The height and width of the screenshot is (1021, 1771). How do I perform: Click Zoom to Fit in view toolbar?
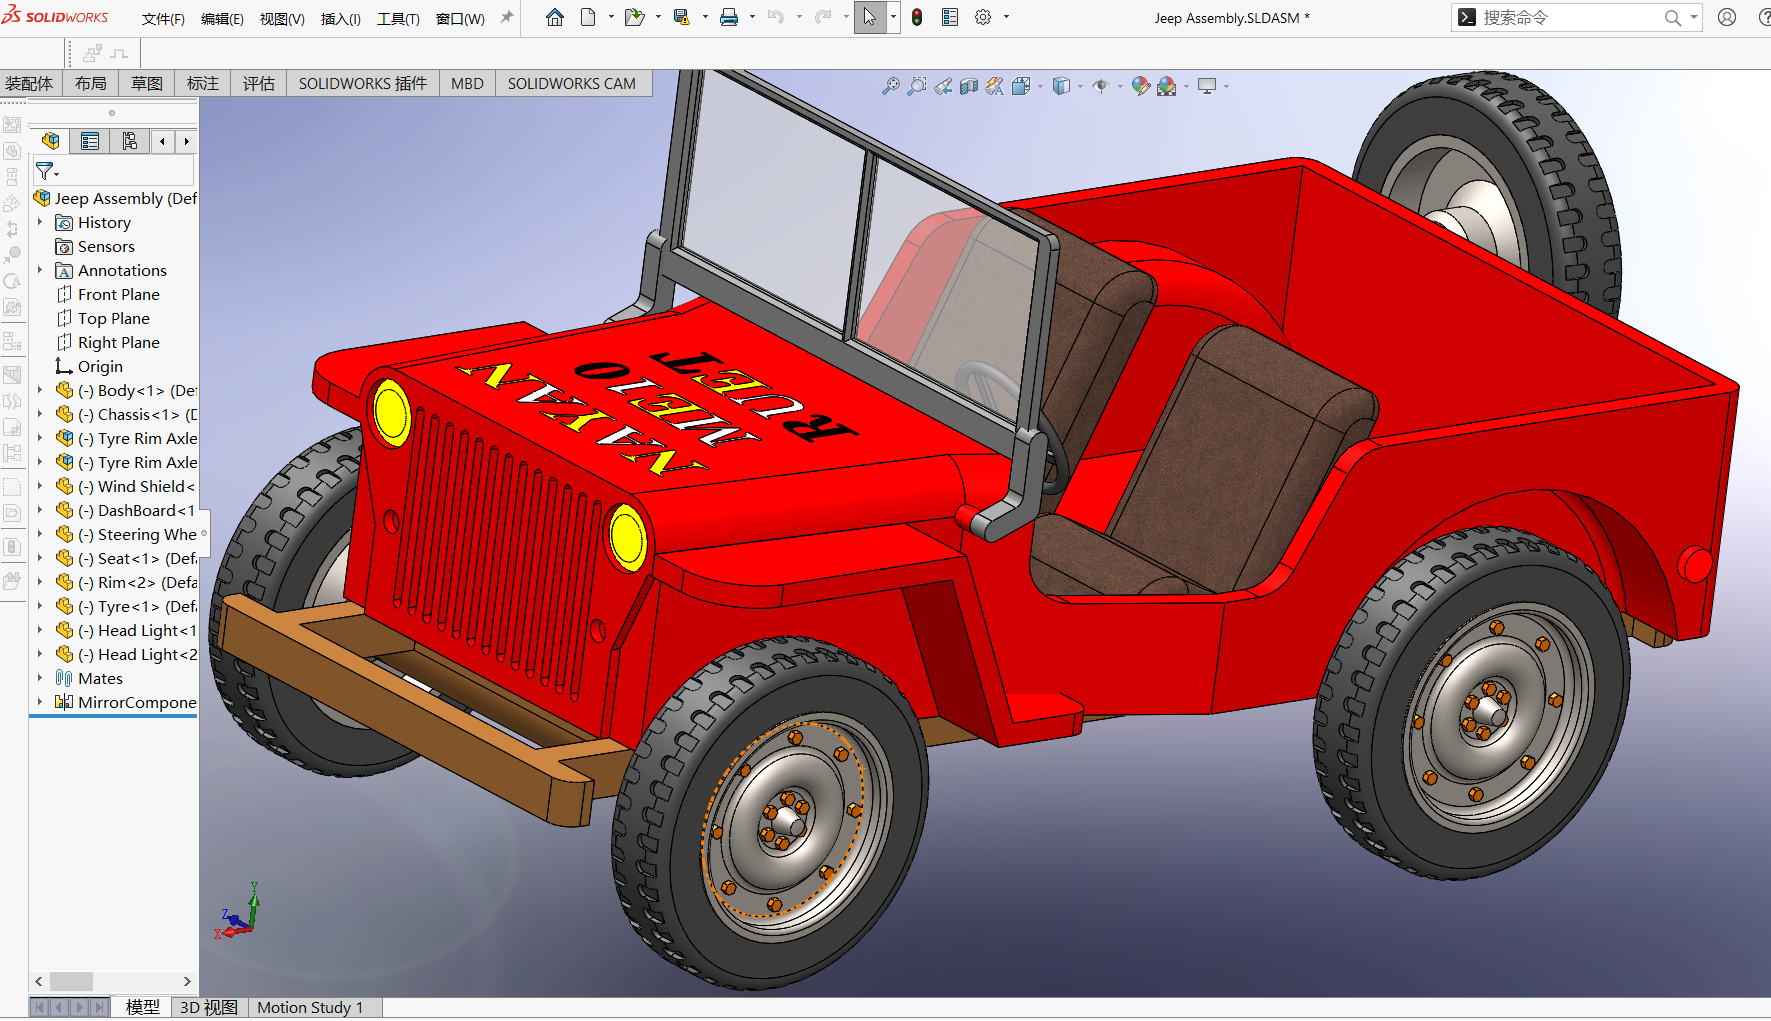pyautogui.click(x=890, y=86)
